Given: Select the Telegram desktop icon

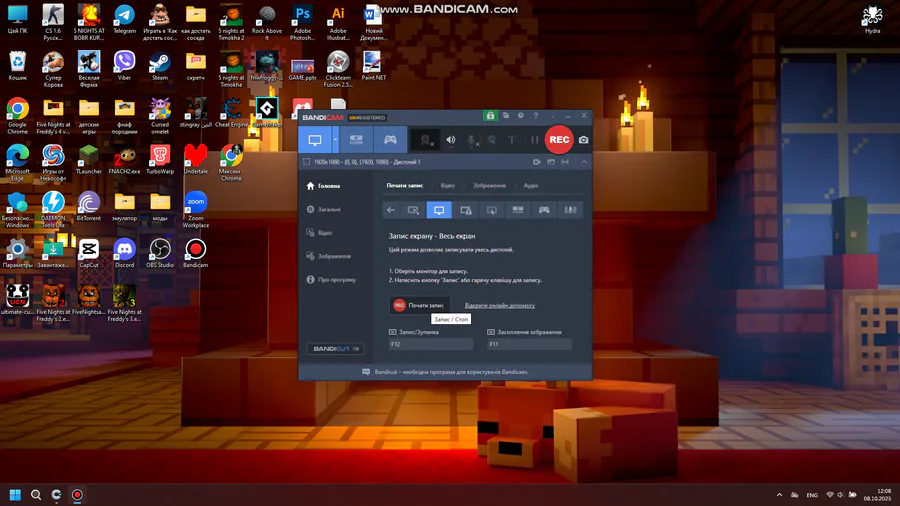Looking at the screenshot, I should [125, 20].
